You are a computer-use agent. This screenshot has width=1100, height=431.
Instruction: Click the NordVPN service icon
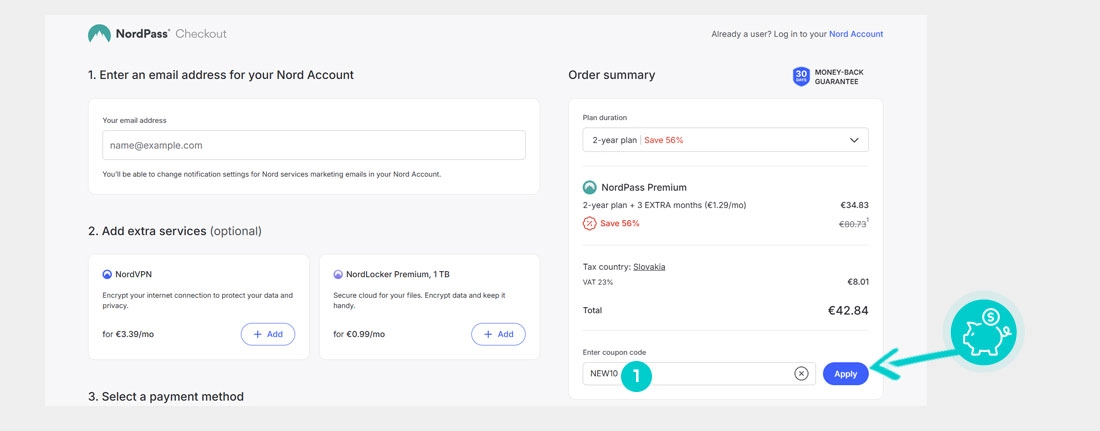(x=107, y=274)
